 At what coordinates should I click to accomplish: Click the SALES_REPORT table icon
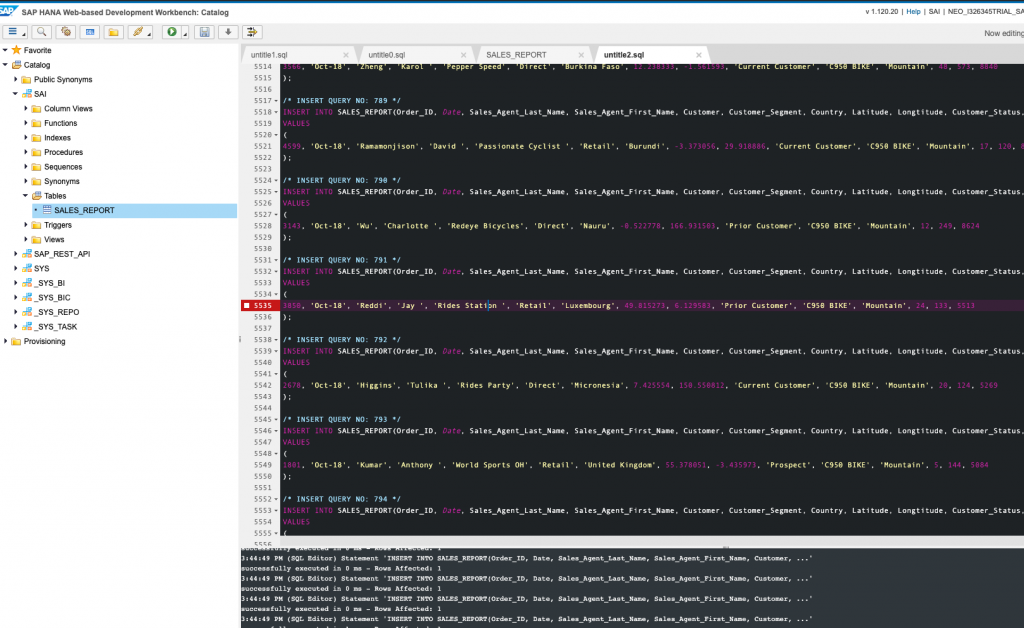tap(47, 210)
